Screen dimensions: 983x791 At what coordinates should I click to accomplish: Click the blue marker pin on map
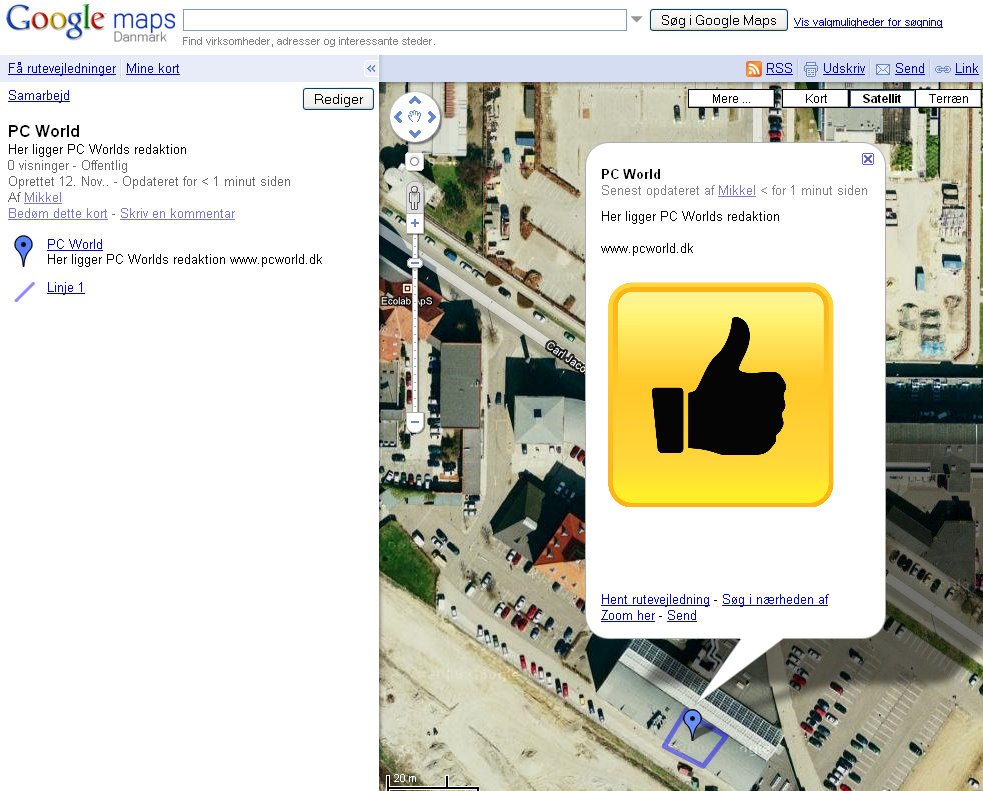coord(692,724)
